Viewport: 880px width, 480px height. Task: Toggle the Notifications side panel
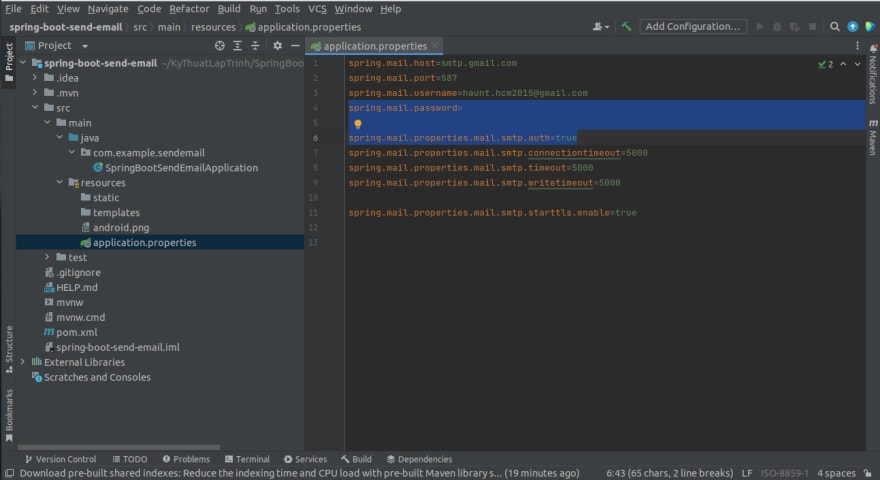[x=873, y=74]
